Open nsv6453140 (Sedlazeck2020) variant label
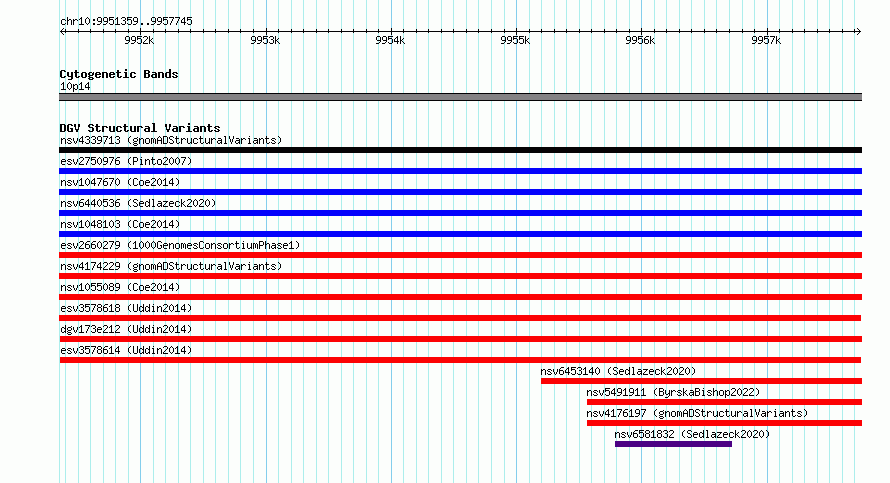 [x=618, y=371]
